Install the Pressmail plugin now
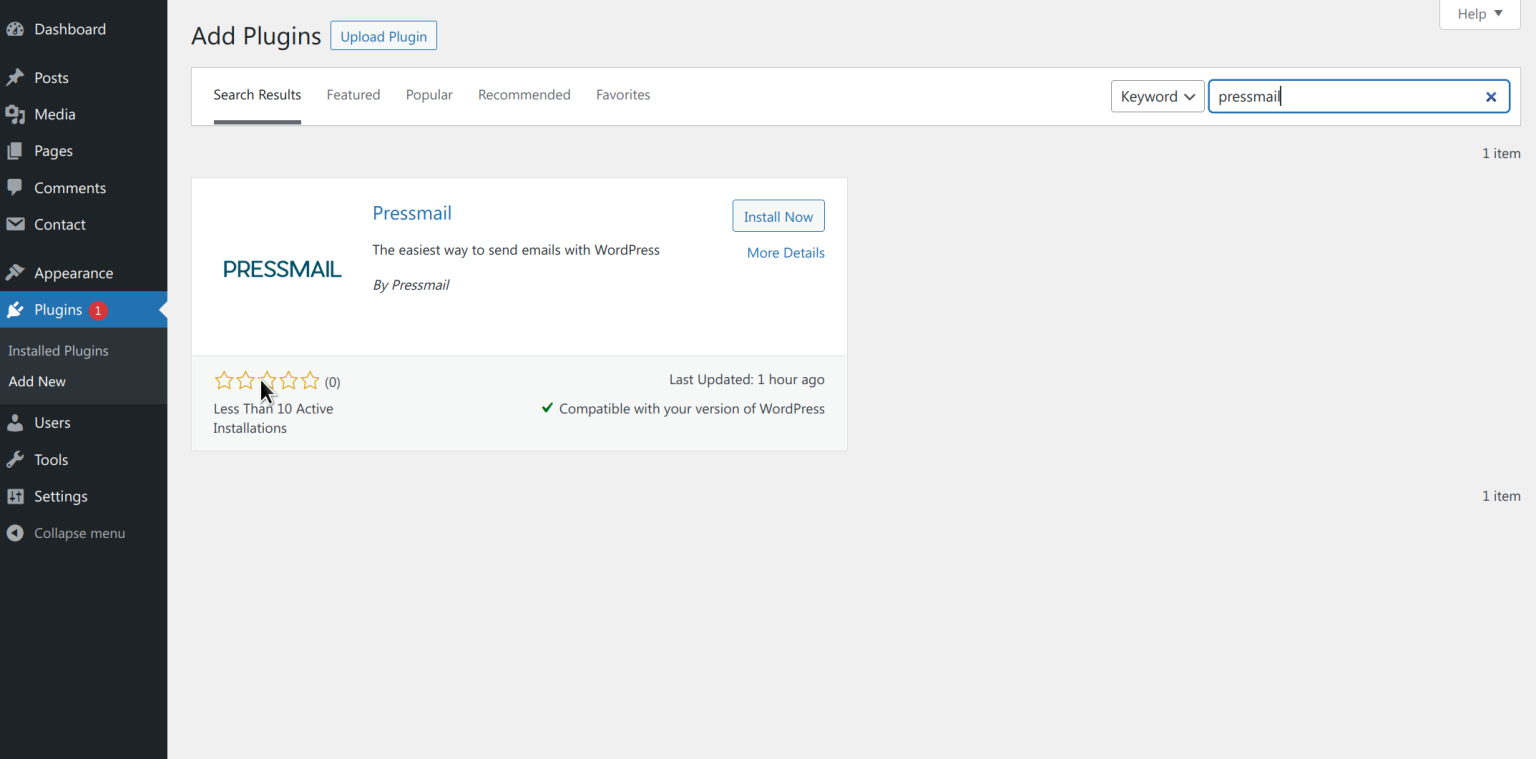The height and width of the screenshot is (759, 1536). click(778, 216)
